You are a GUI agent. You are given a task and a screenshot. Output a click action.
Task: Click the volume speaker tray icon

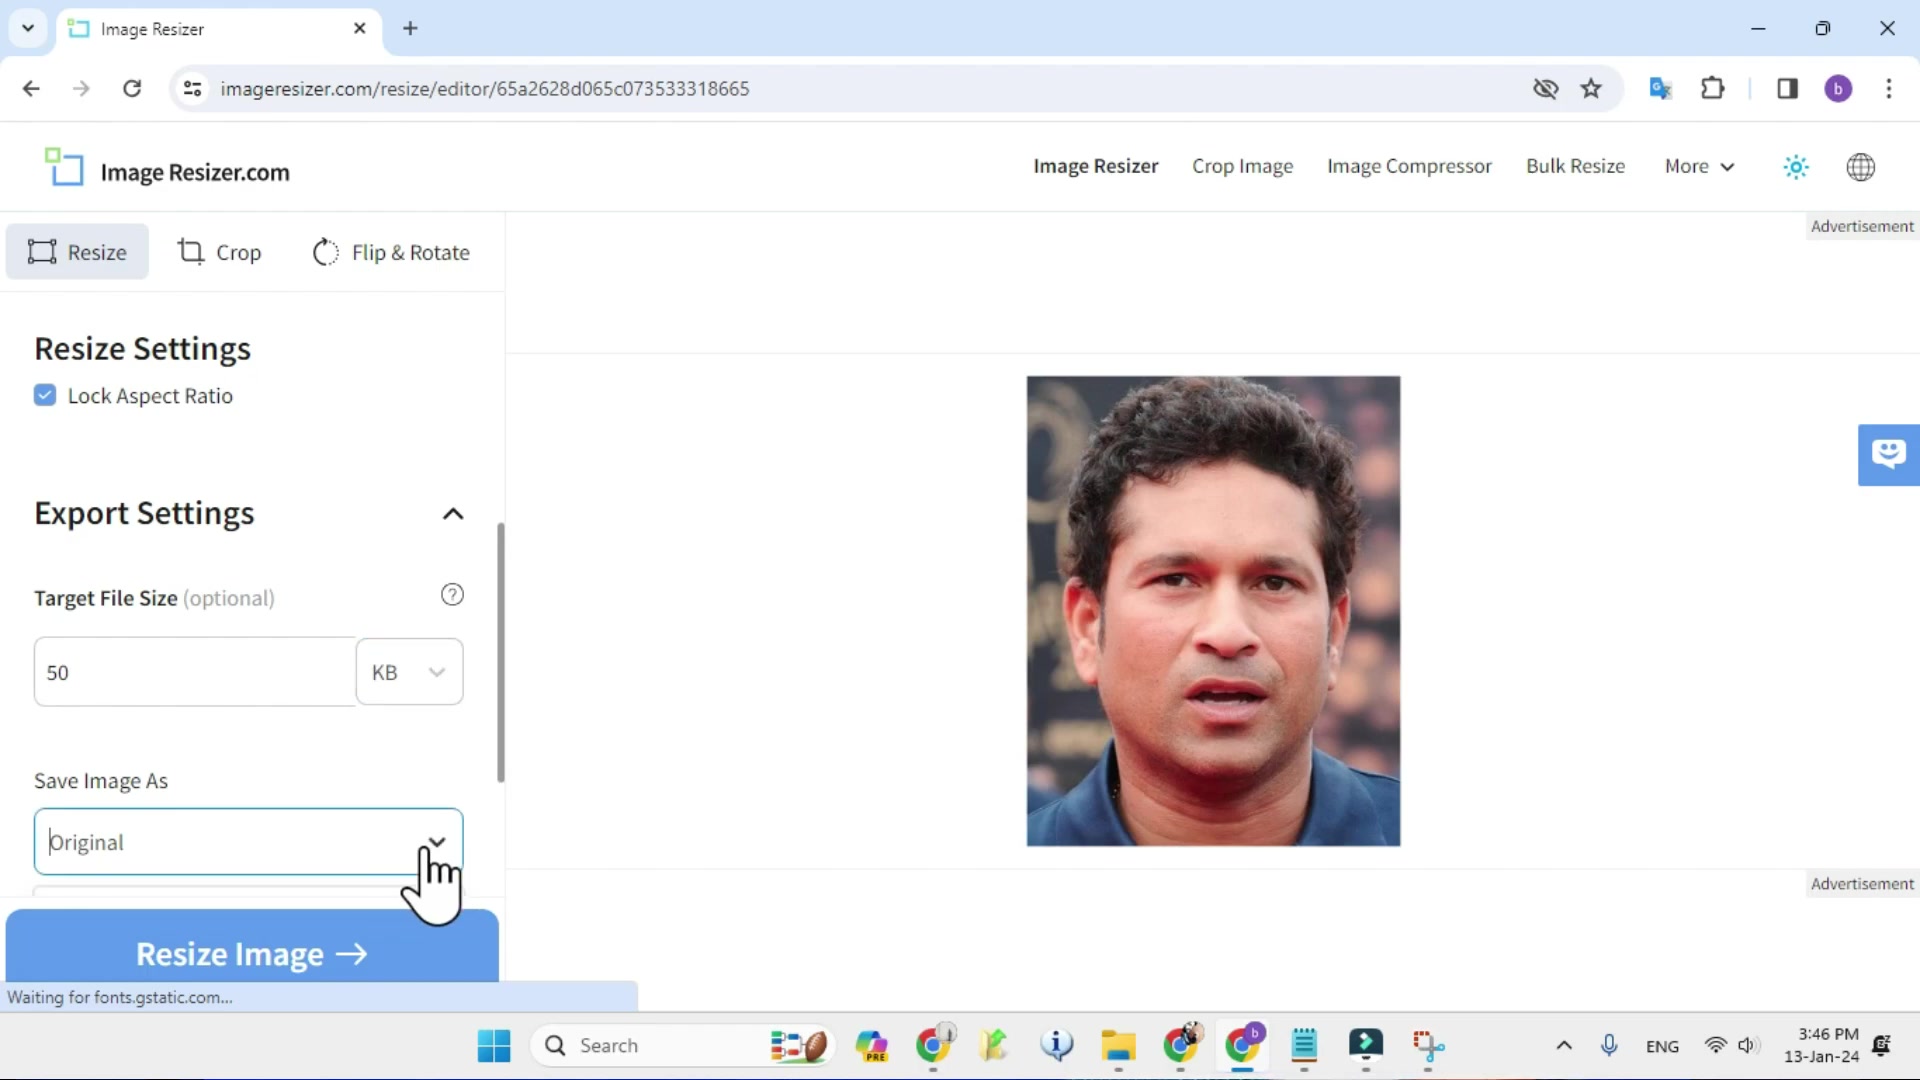point(1747,1045)
